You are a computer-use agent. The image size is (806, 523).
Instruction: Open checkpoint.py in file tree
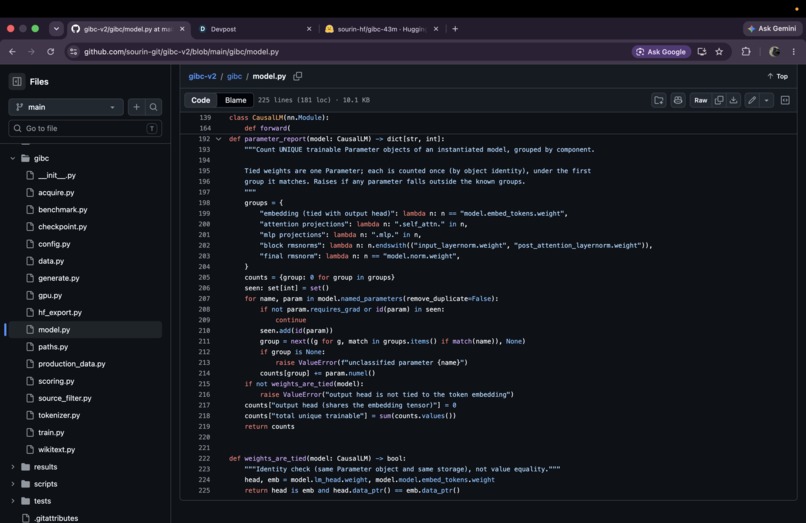click(62, 227)
